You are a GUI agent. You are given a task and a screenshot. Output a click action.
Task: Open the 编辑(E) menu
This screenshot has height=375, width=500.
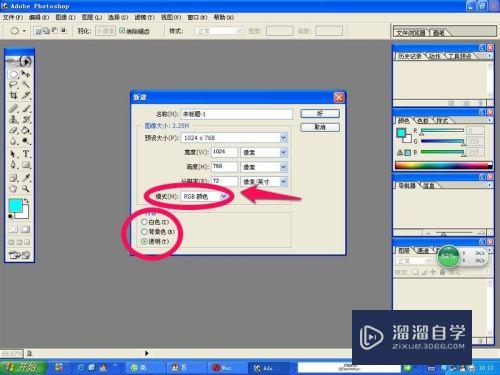click(39, 17)
